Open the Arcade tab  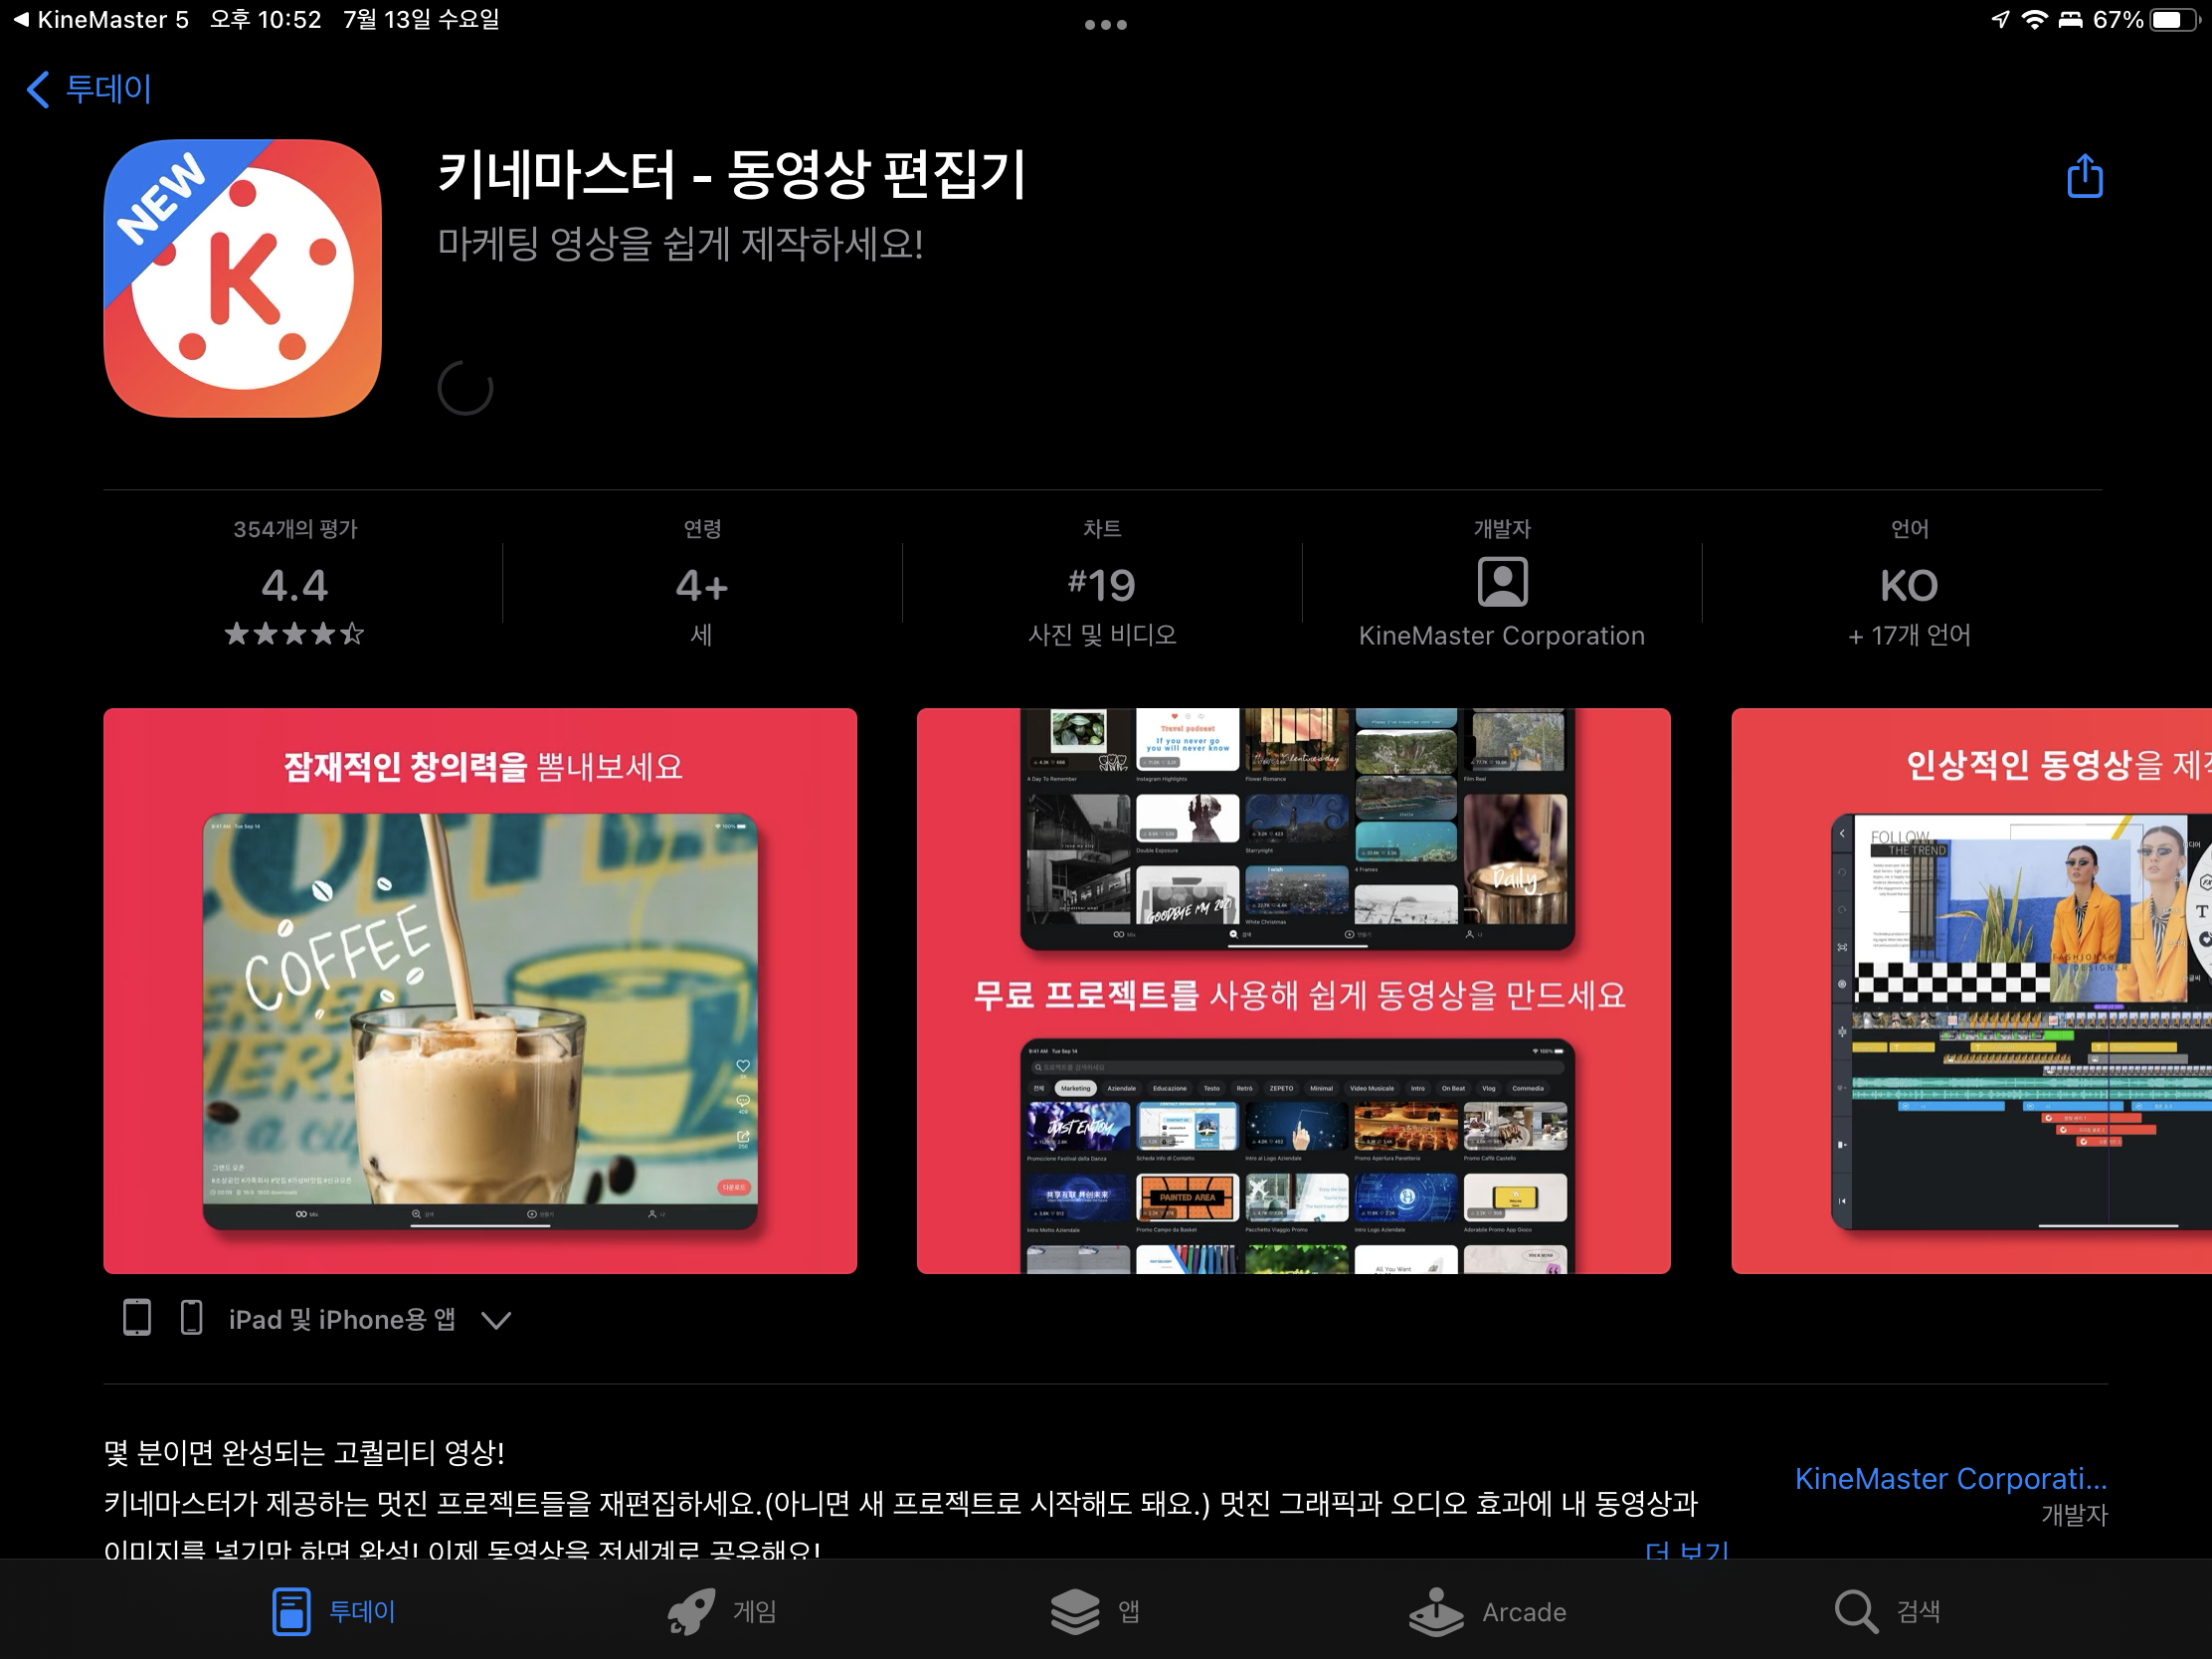[x=1488, y=1611]
